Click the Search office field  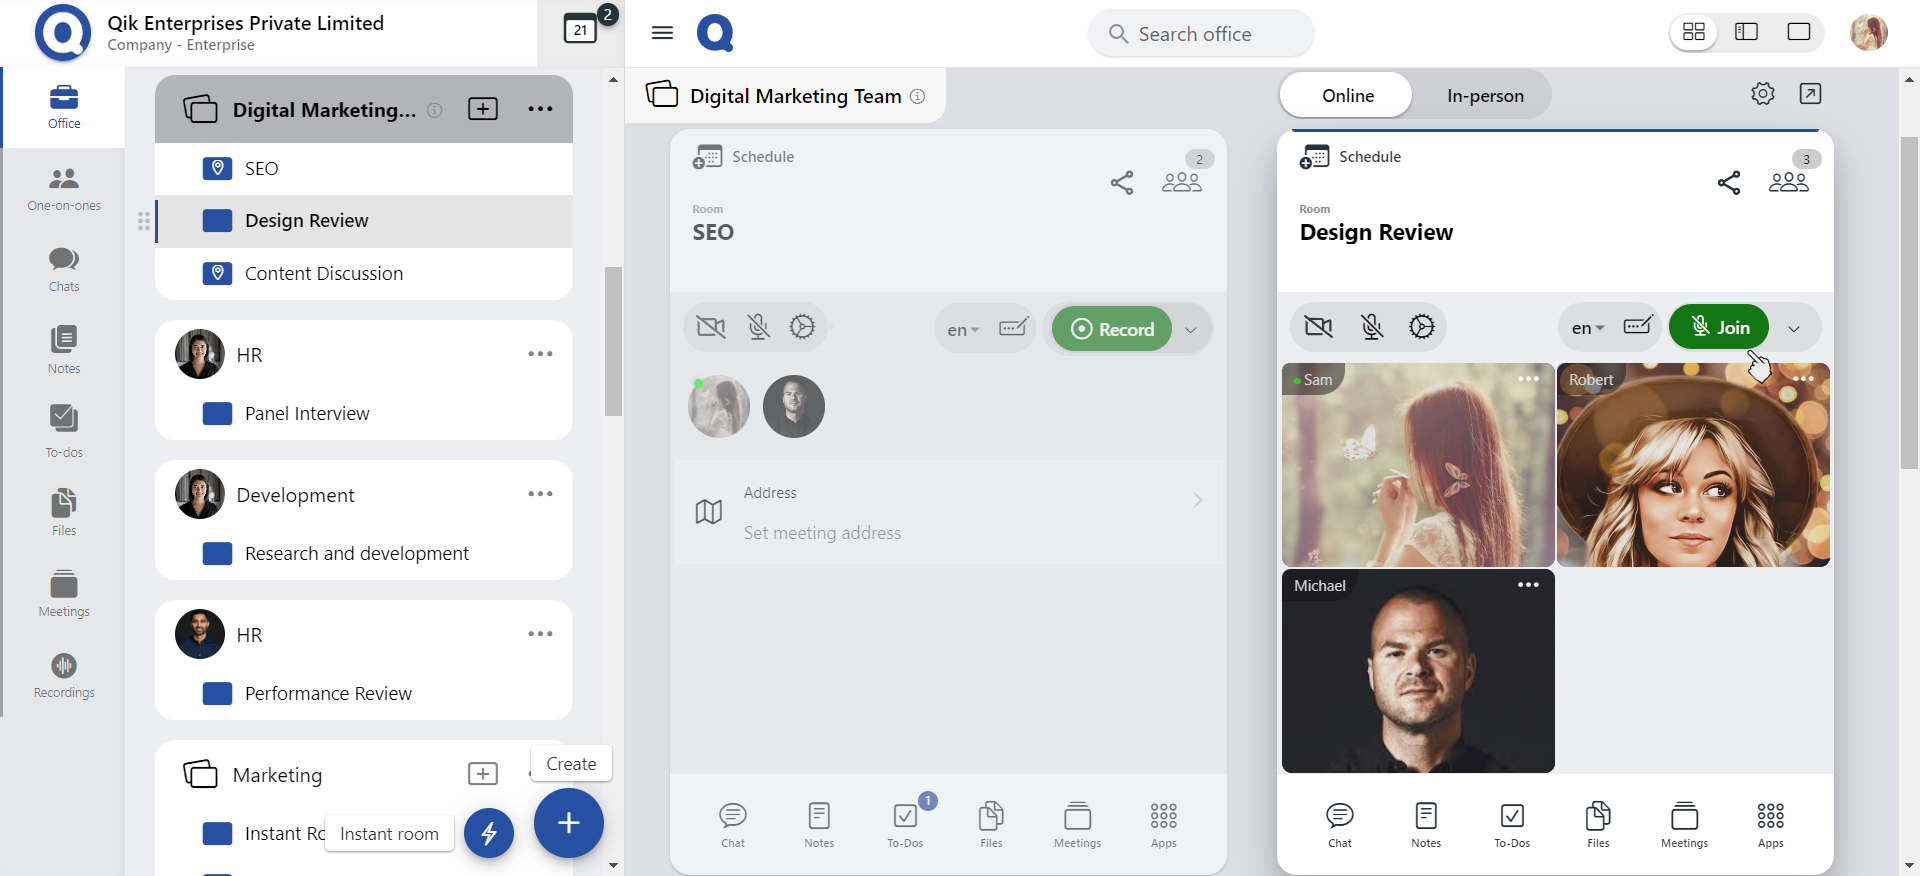(1201, 34)
